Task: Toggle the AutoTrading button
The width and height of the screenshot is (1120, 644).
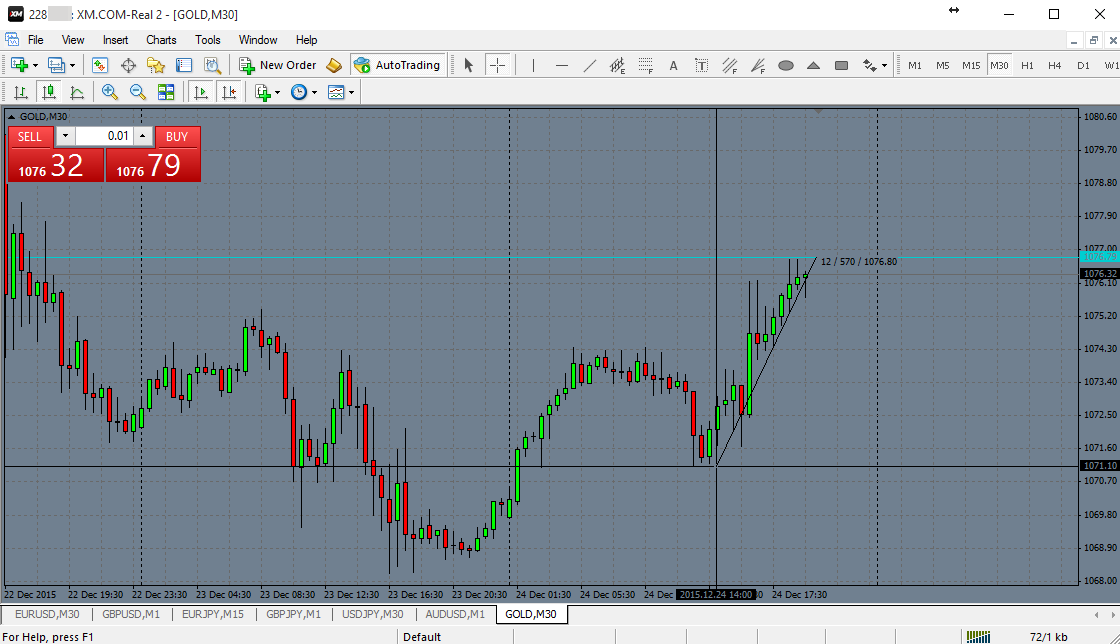Action: point(397,65)
